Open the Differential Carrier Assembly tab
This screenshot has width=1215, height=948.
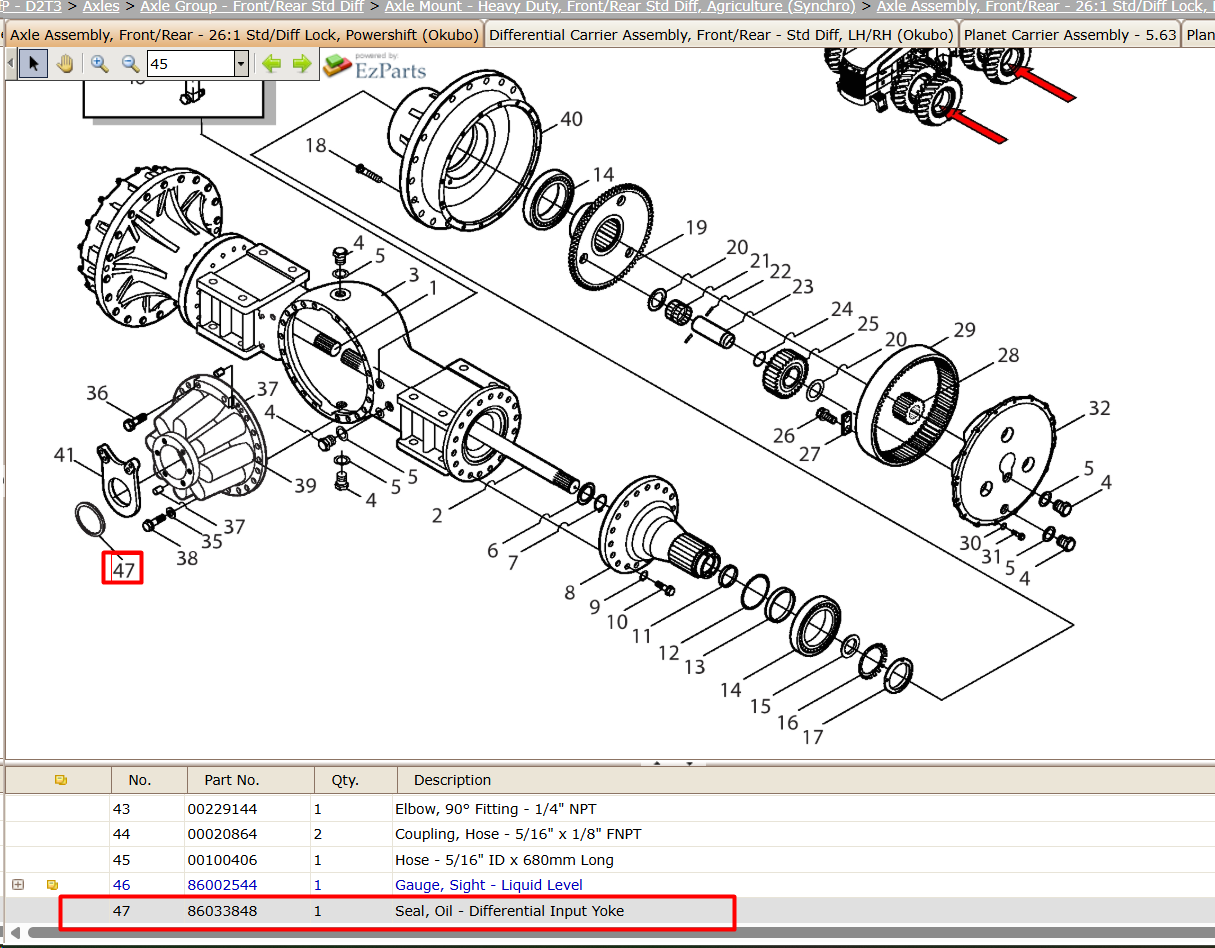(x=721, y=35)
